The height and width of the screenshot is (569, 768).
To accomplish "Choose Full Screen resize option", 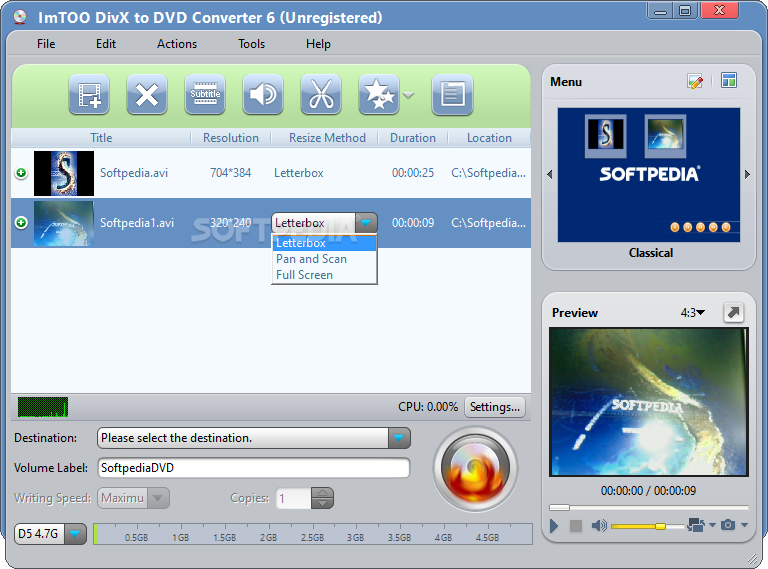I will pyautogui.click(x=324, y=275).
